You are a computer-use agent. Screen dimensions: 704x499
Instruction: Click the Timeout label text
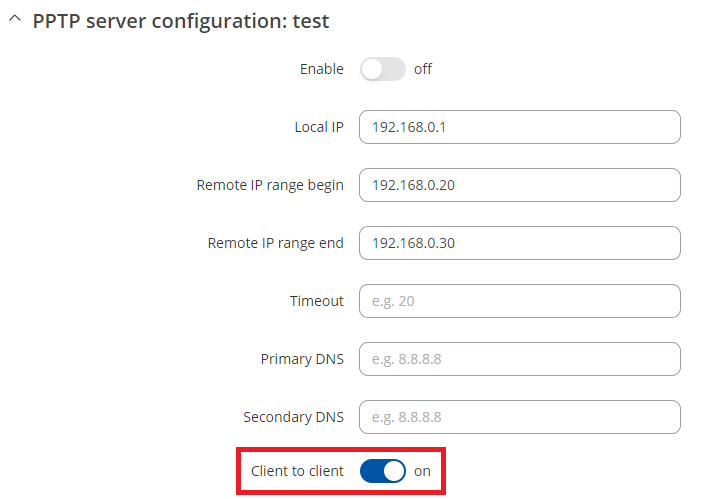317,301
